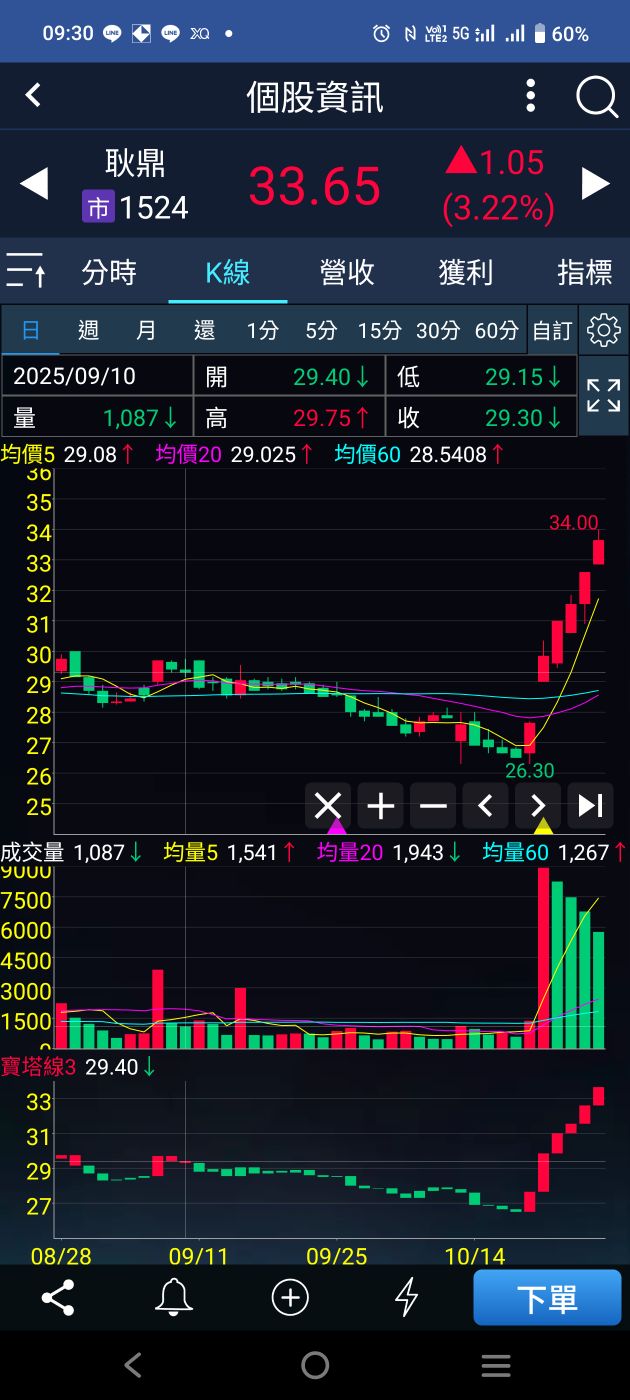
Task: Tap the back arrow in header
Action: click(x=33, y=96)
